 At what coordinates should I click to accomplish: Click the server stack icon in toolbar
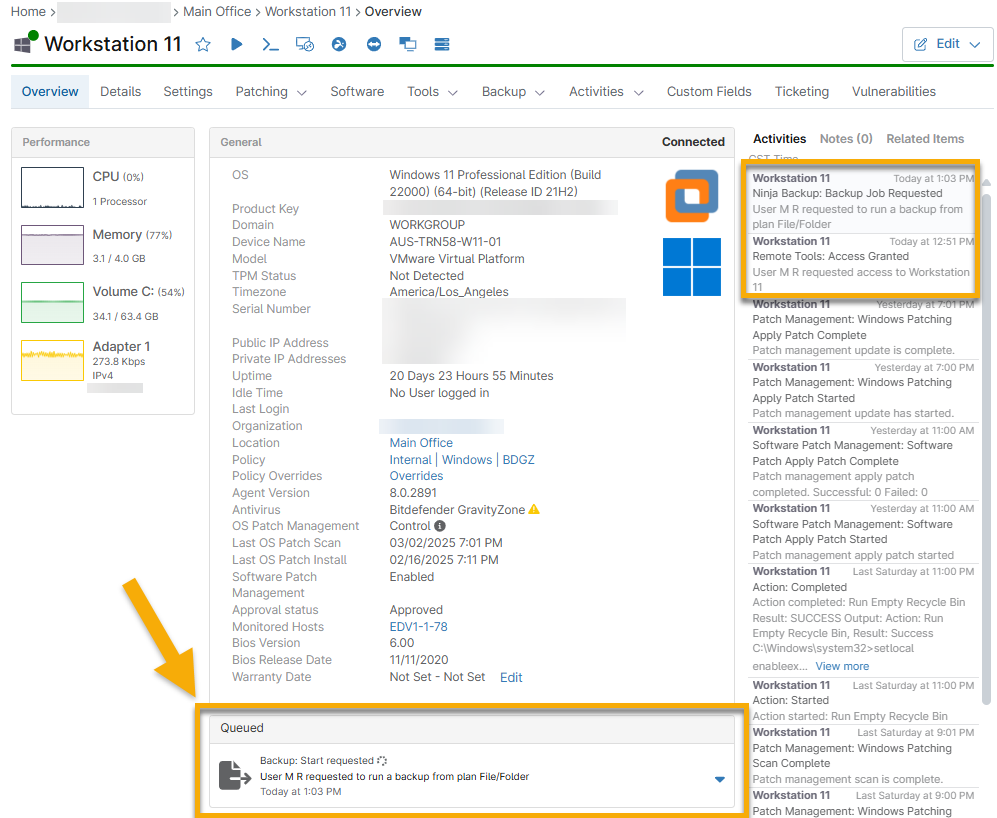tap(442, 44)
